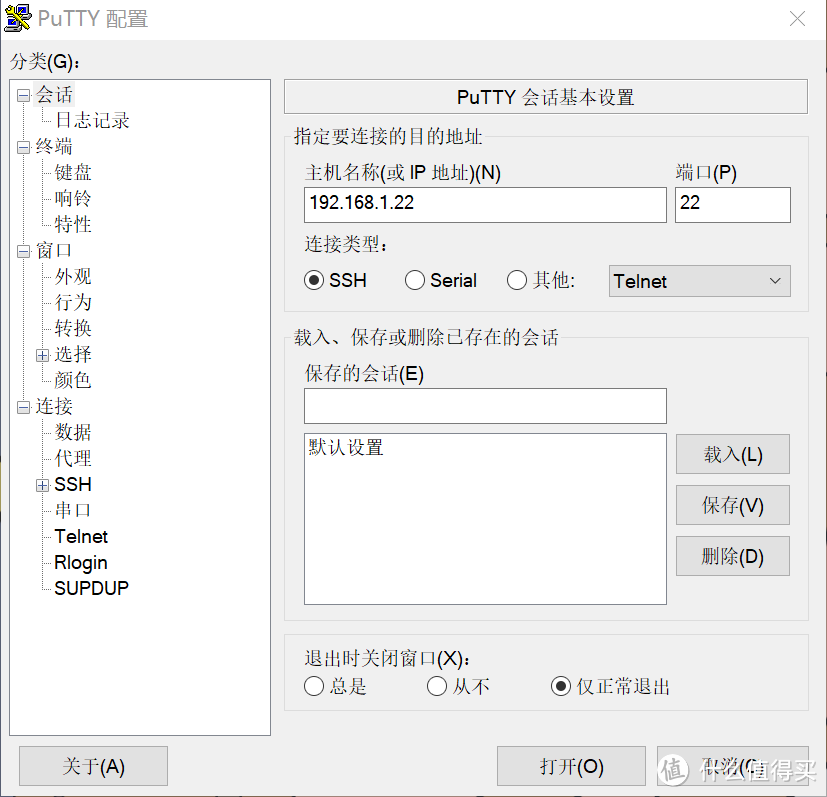Select the Serial connection type radio button
Image resolution: width=827 pixels, height=797 pixels.
click(415, 280)
